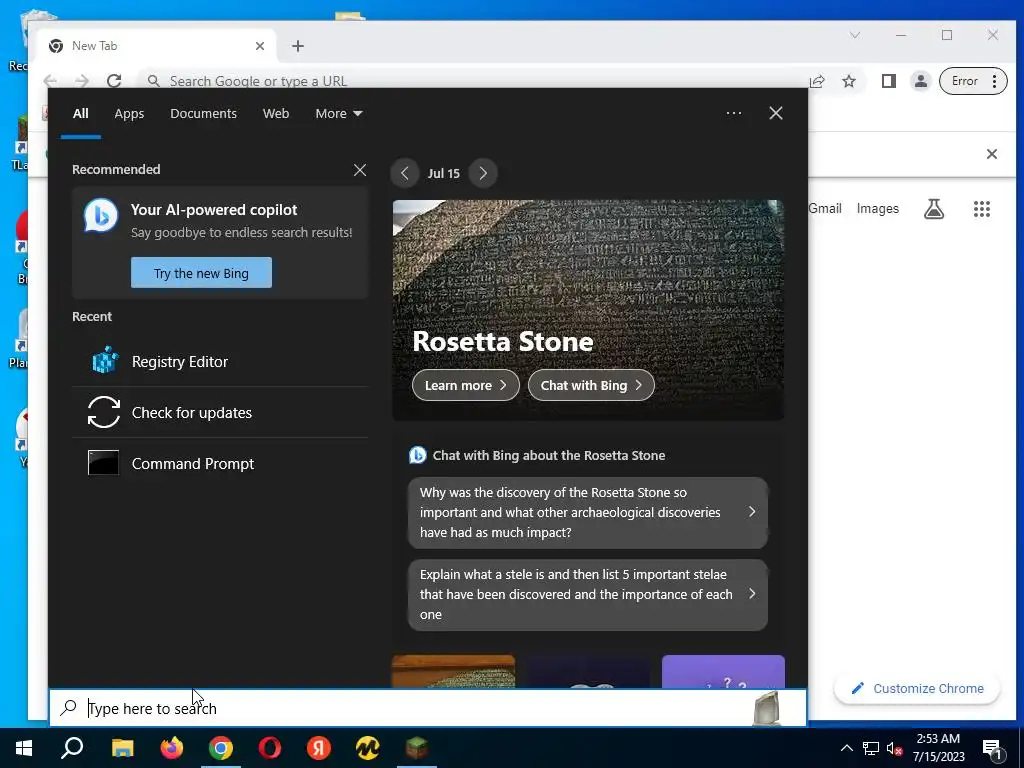
Task: Open Chrome Error menu button
Action: point(973,81)
